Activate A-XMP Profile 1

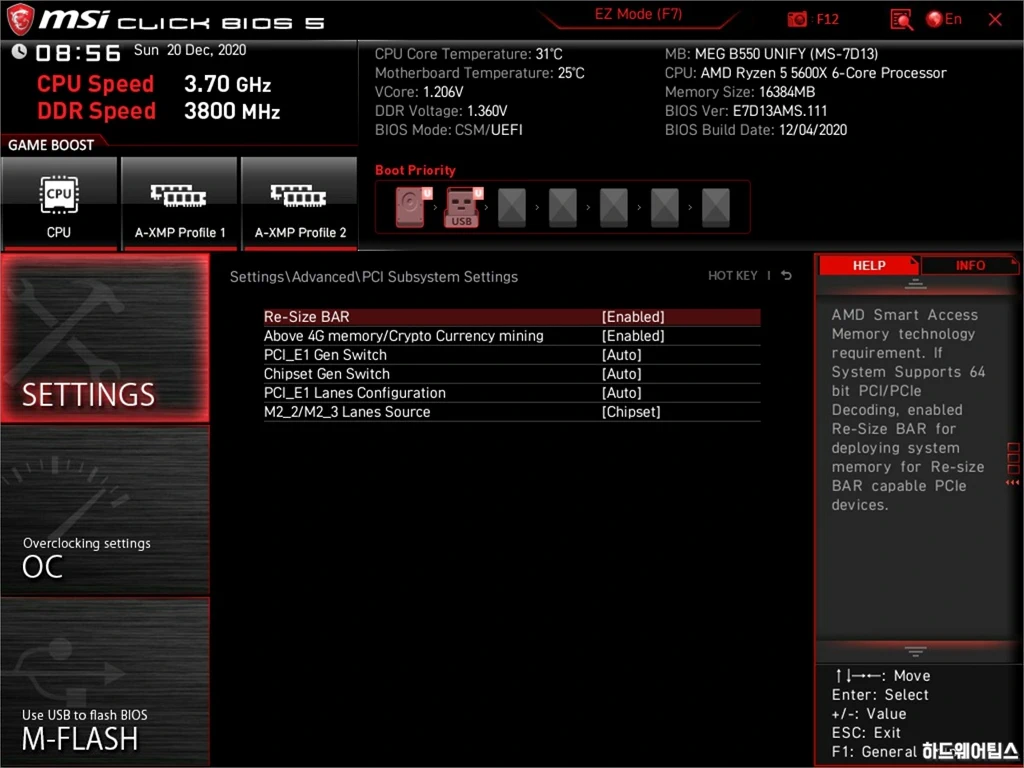(179, 203)
